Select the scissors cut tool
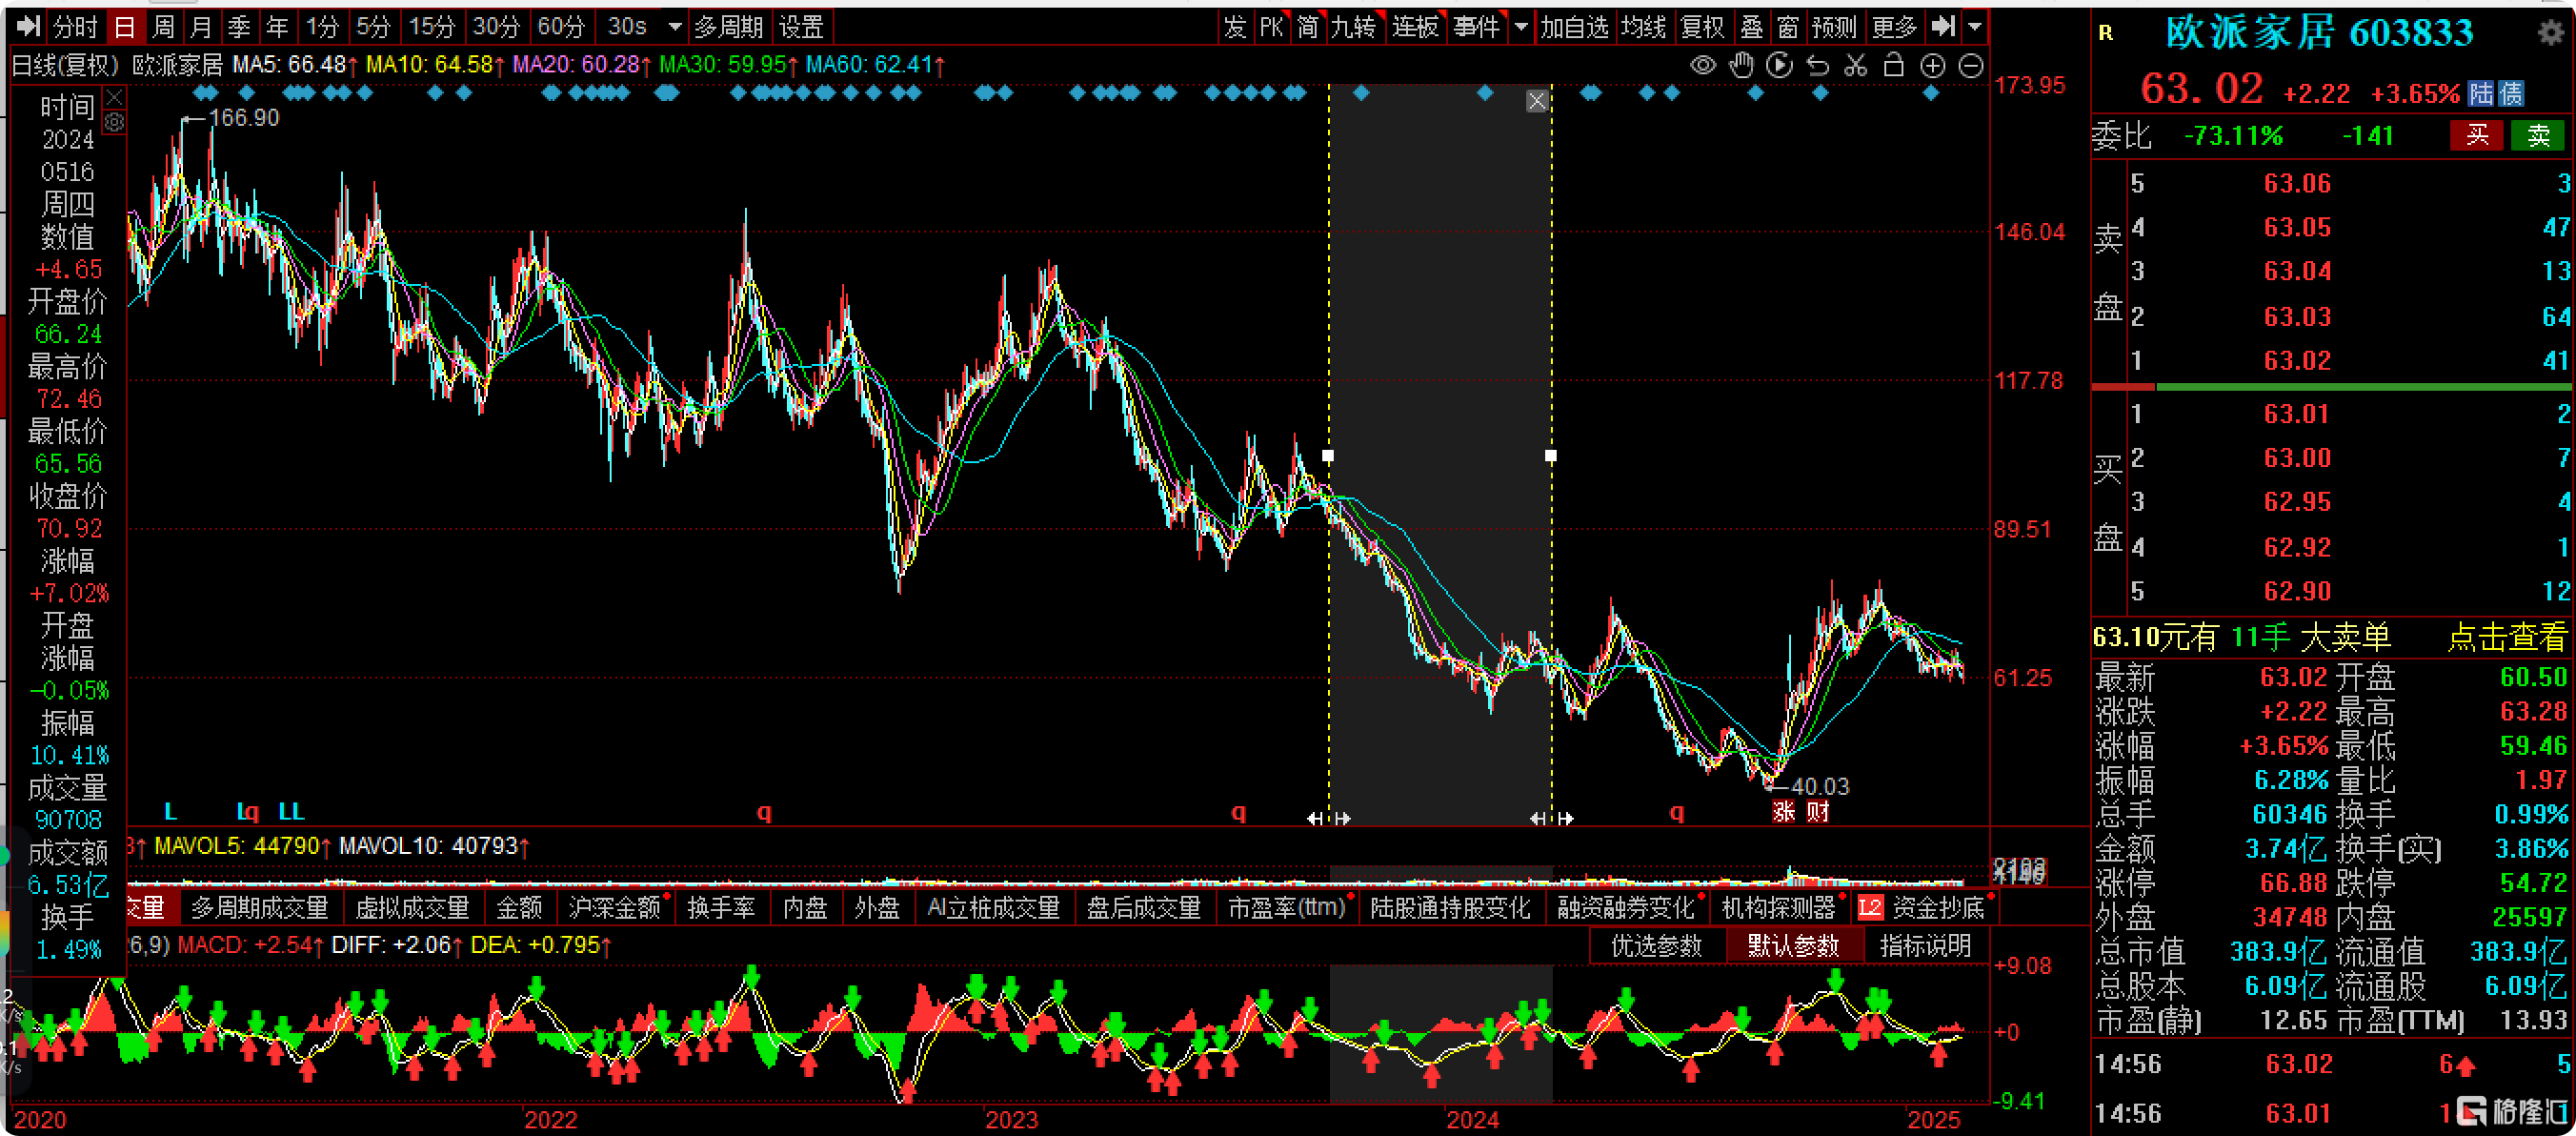The width and height of the screenshot is (2576, 1136). click(1856, 66)
